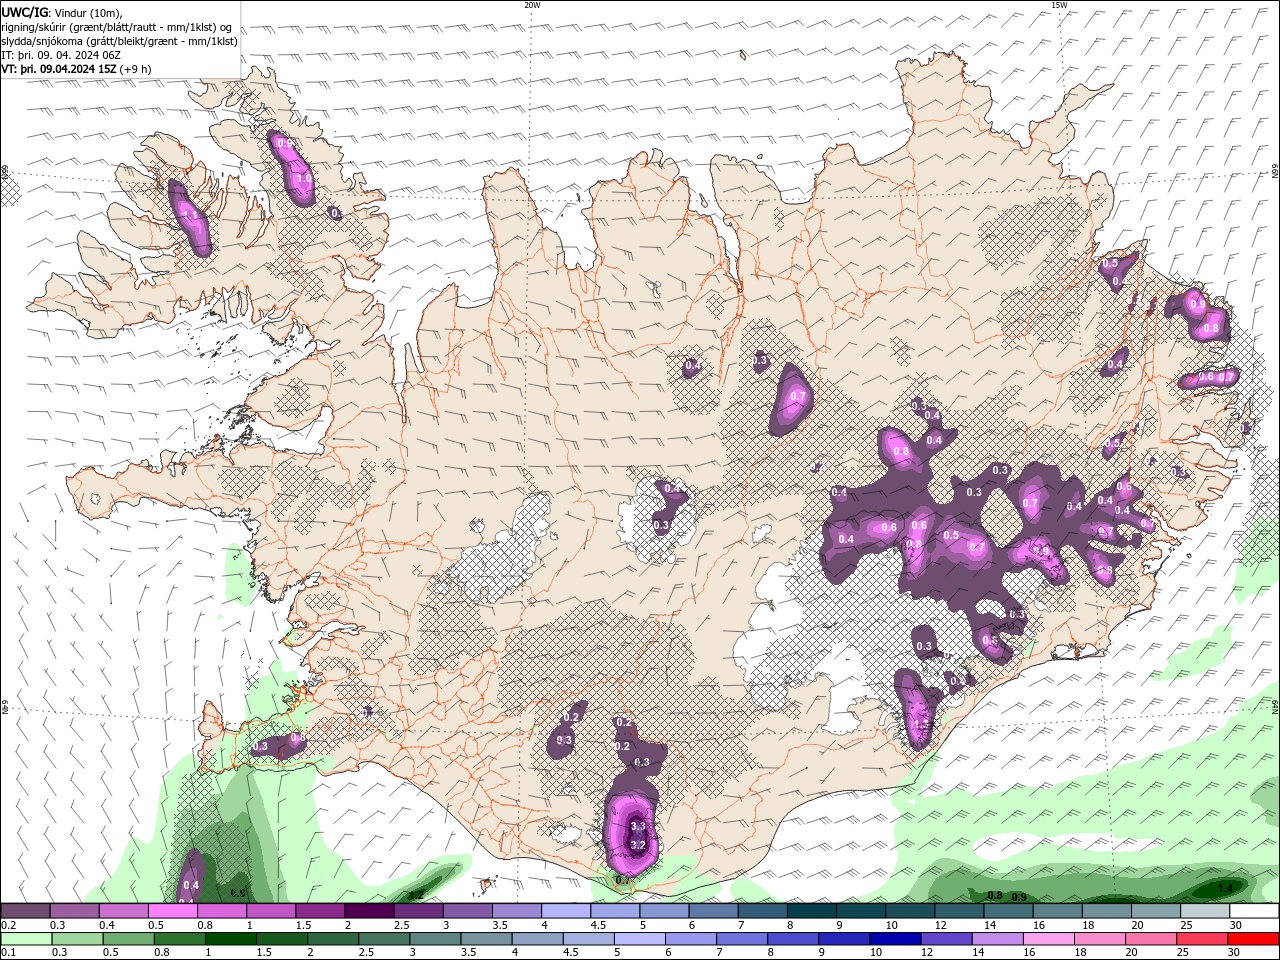Screen dimensions: 1280x960
Task: Click the "VT: þri. 09.04.2024 15Z" valid time text
Action: click(x=59, y=69)
